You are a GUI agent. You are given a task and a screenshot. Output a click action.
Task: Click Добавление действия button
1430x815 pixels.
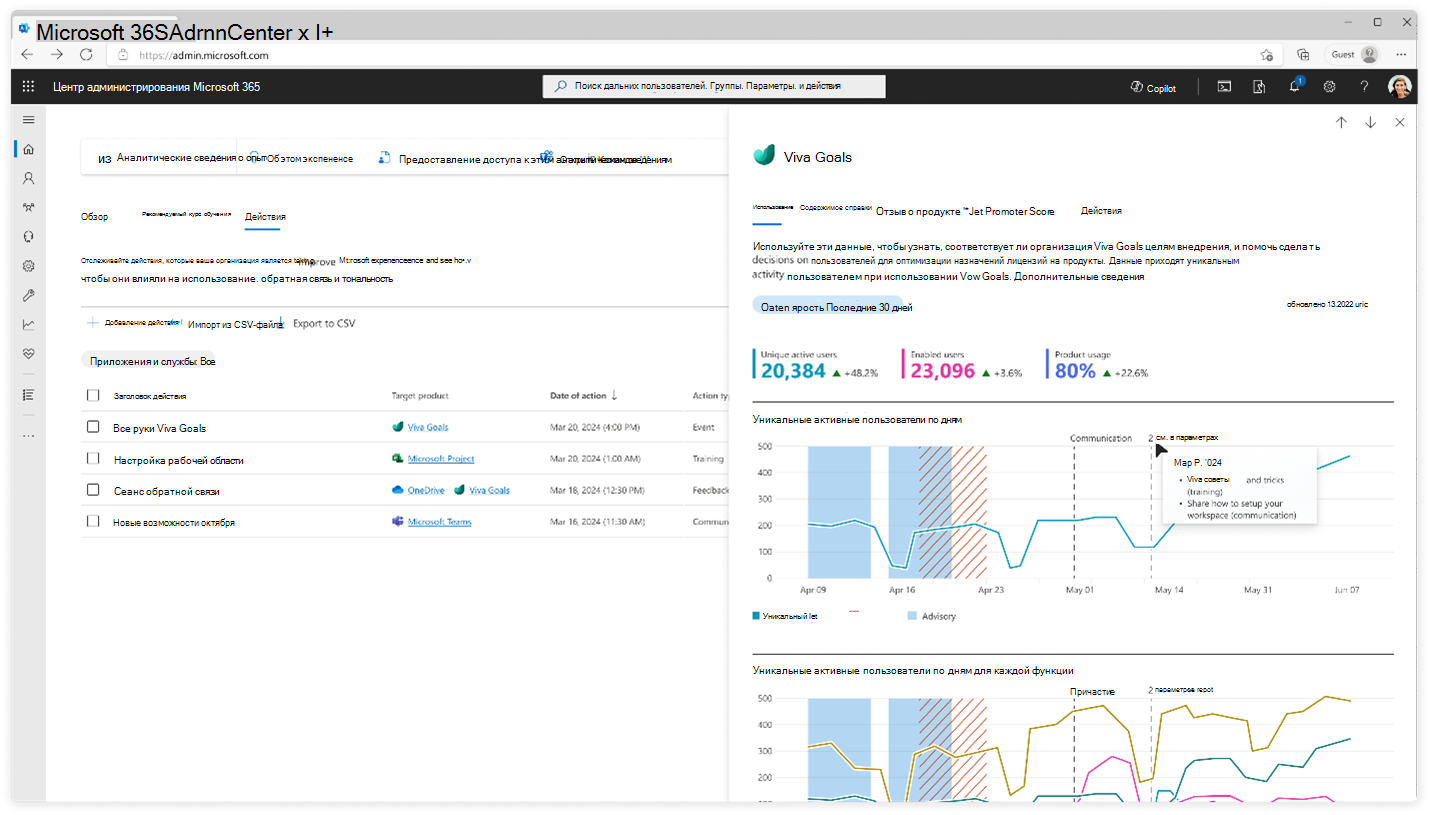134,323
